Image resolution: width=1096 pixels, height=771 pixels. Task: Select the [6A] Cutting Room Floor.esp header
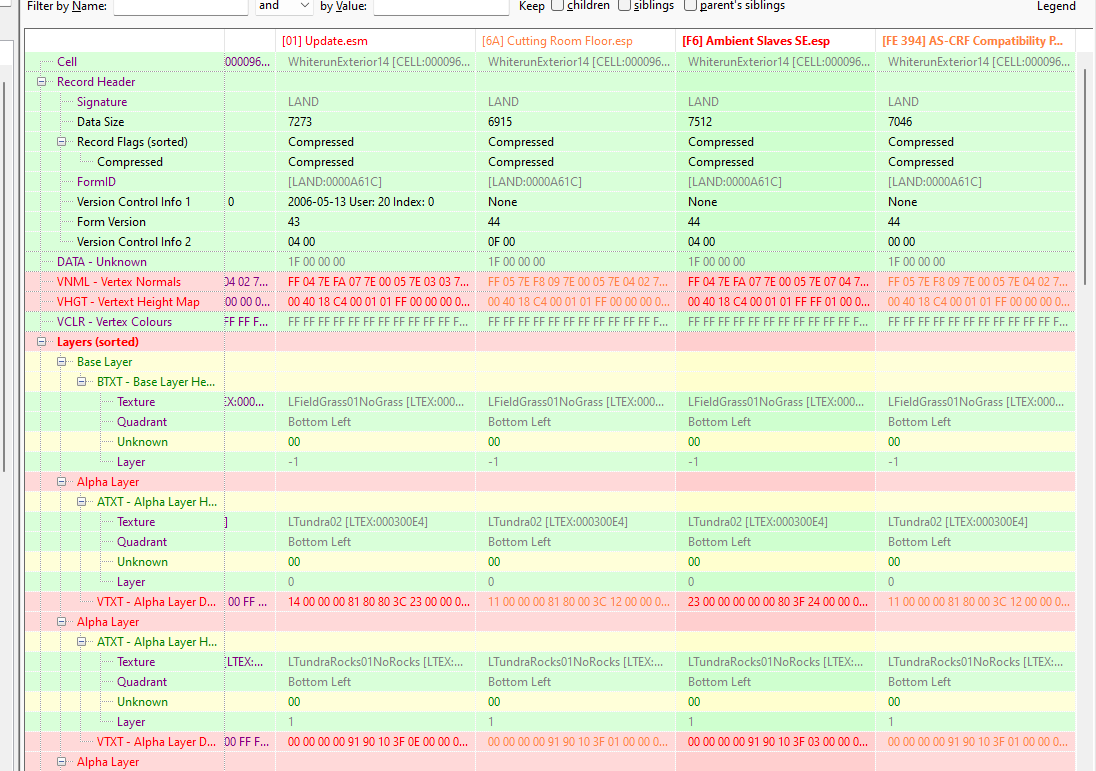(575, 41)
